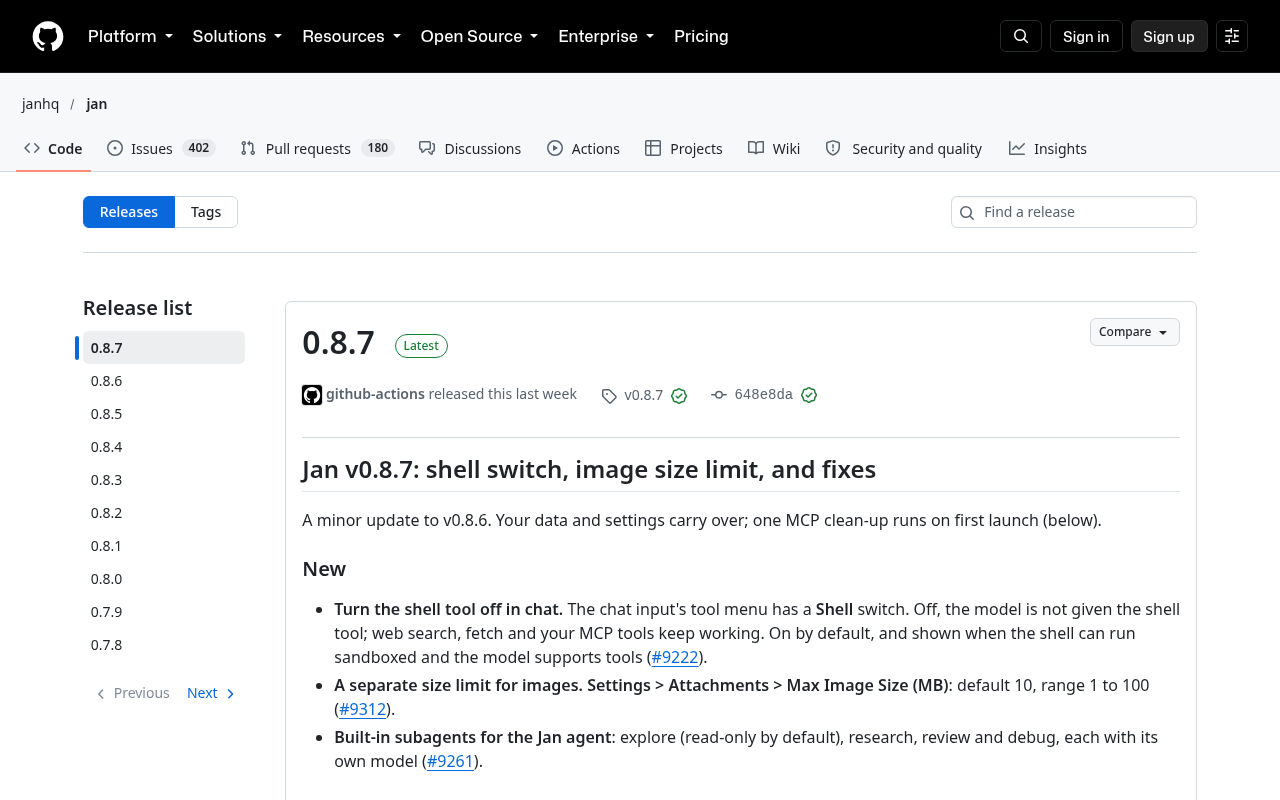Expand the Open Source menu
The image size is (1280, 800).
coord(479,36)
